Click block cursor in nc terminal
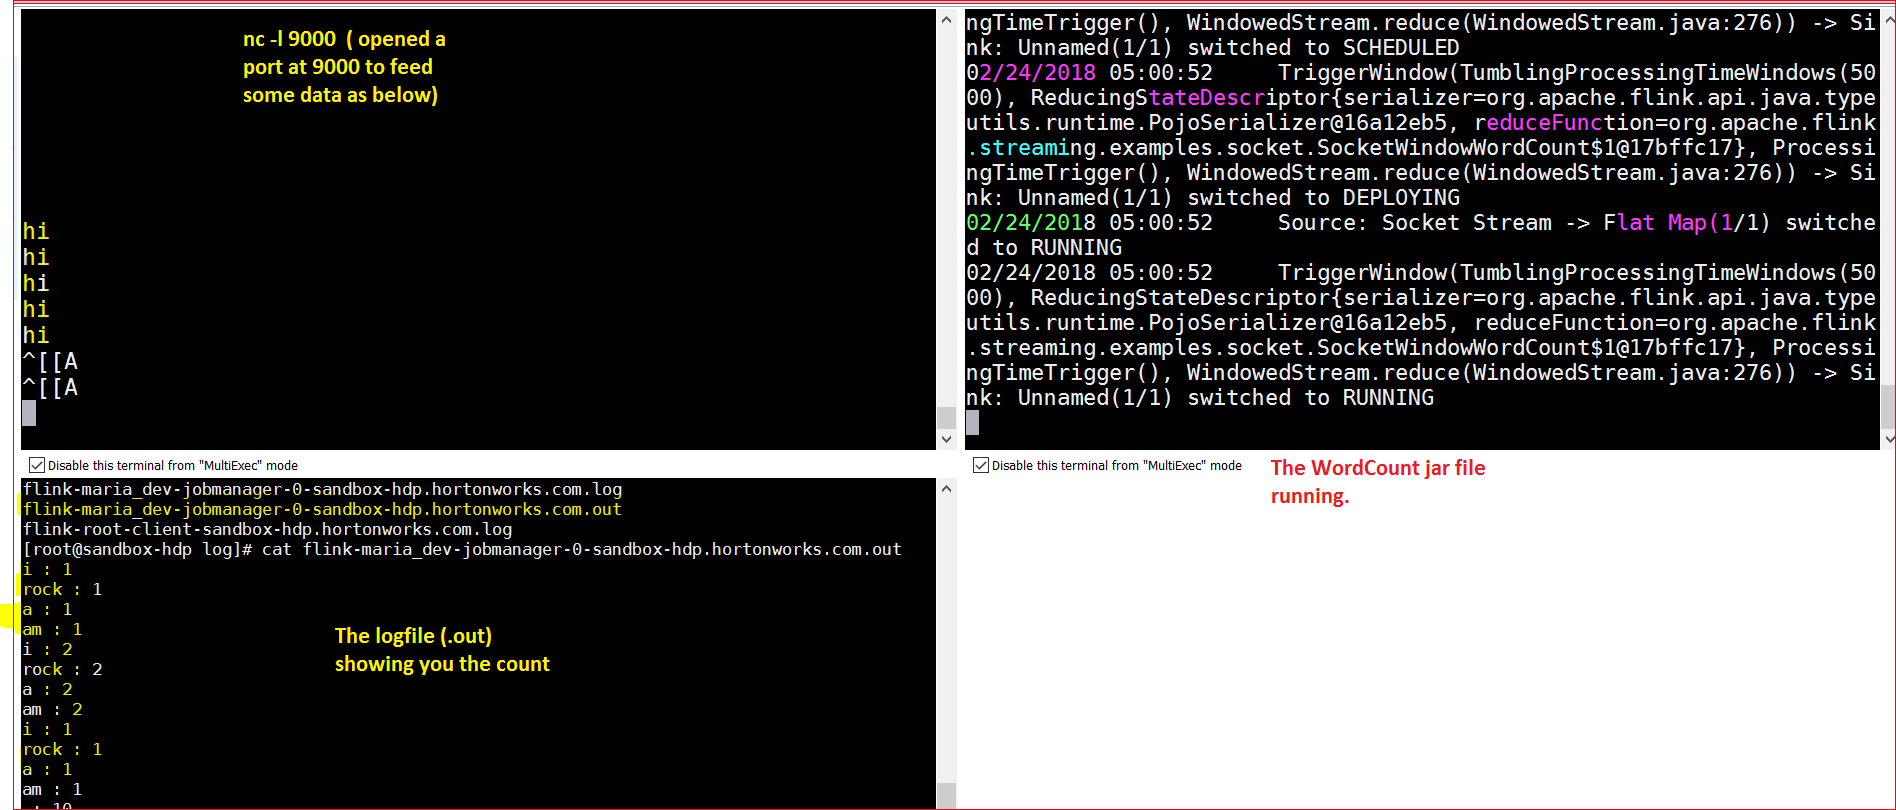The height and width of the screenshot is (810, 1896). [29, 413]
